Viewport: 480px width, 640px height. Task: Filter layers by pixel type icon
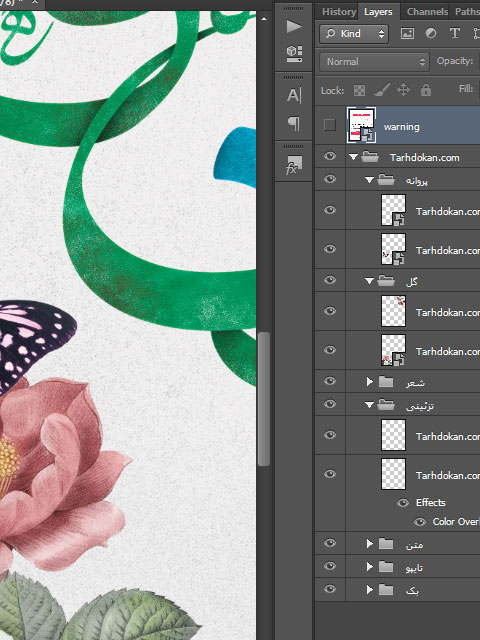tap(407, 33)
